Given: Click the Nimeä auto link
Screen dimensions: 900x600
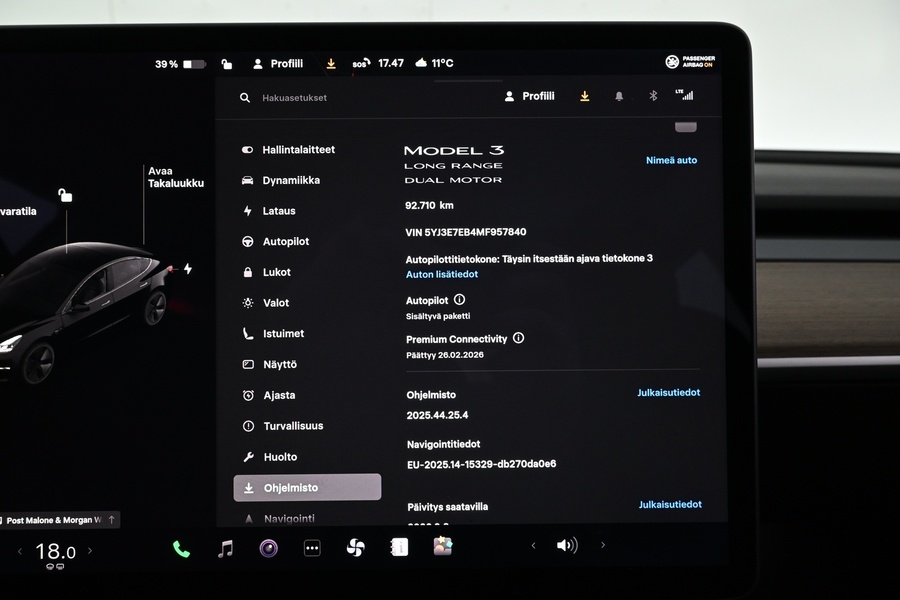Looking at the screenshot, I should (671, 160).
